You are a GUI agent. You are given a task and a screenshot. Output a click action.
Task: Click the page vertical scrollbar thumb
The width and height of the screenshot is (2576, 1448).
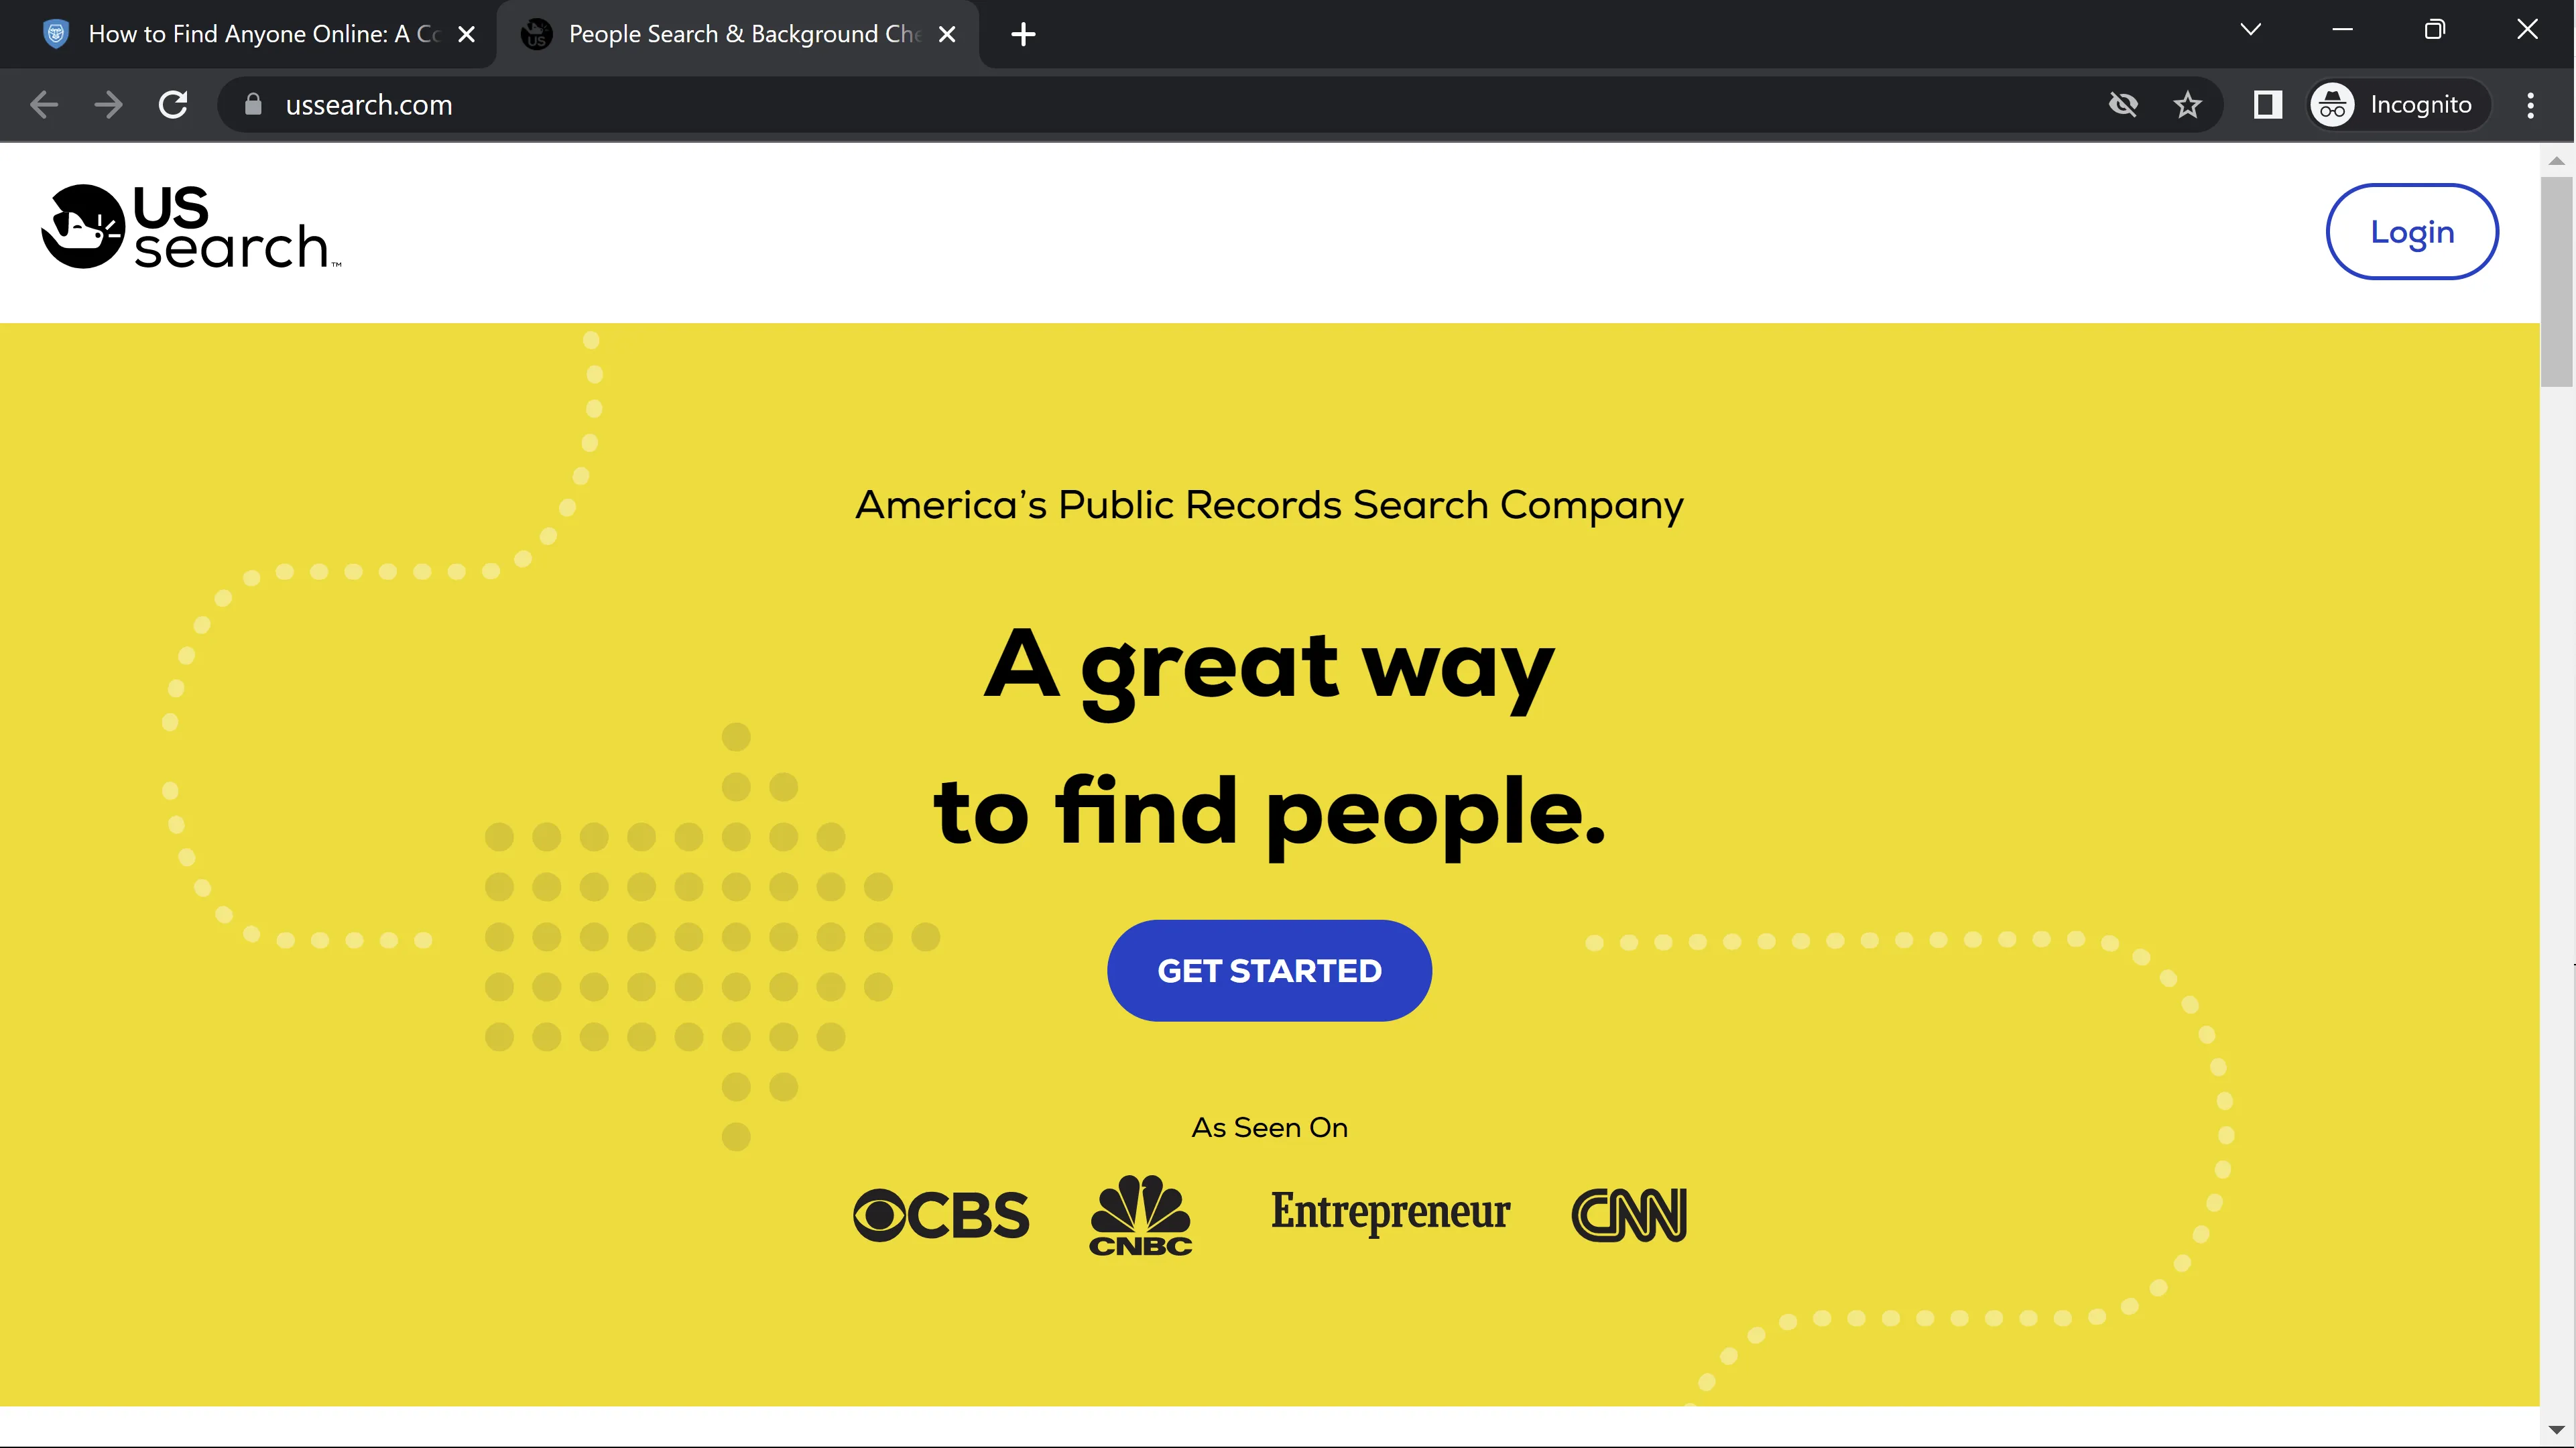coord(2556,280)
